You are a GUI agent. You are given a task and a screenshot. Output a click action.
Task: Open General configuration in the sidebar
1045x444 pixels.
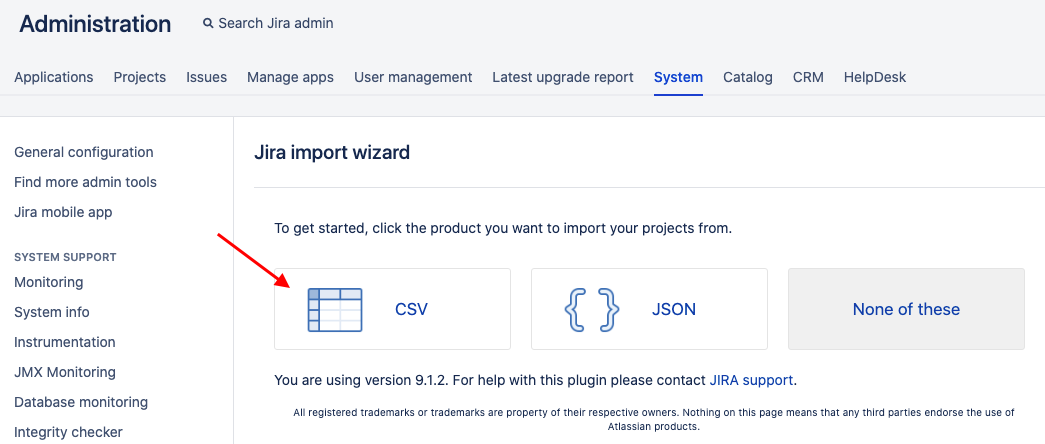84,152
